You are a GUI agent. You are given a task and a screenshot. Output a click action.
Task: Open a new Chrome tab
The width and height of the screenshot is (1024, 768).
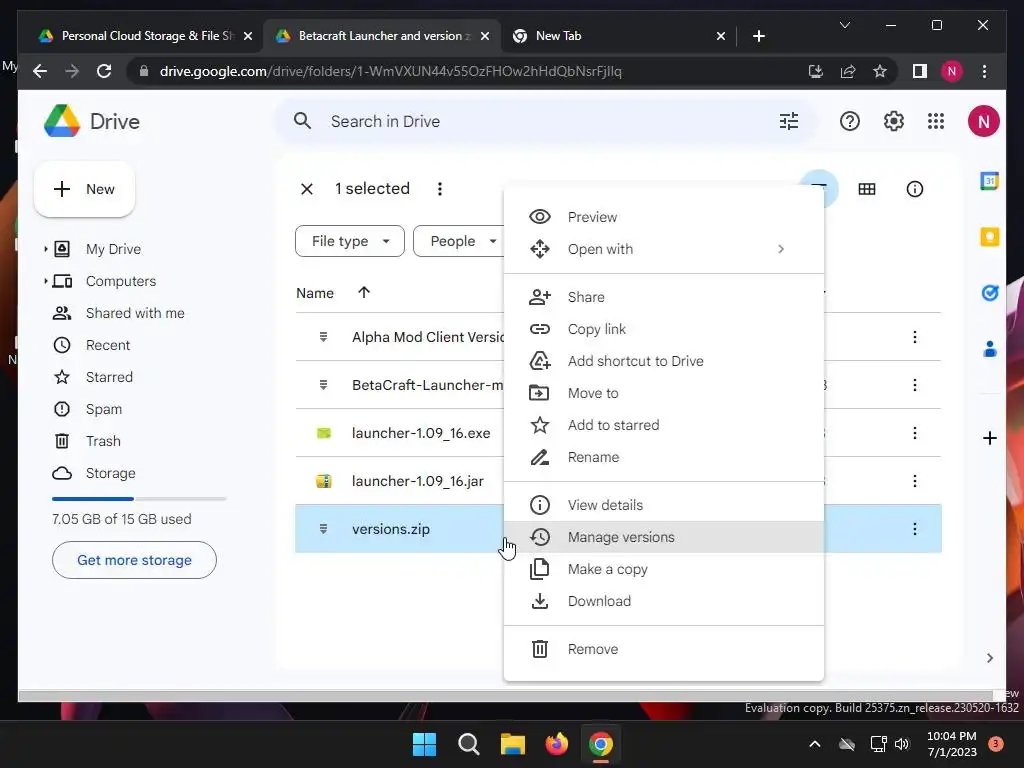[x=758, y=36]
